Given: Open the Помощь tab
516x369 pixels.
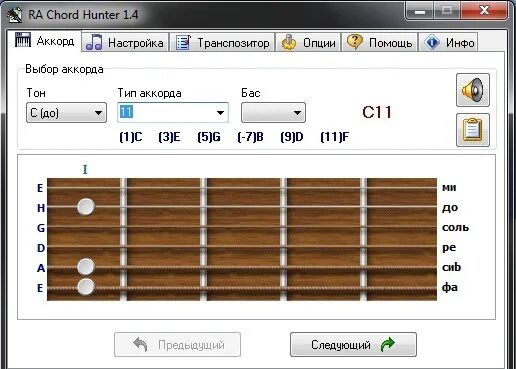Looking at the screenshot, I should click(379, 42).
